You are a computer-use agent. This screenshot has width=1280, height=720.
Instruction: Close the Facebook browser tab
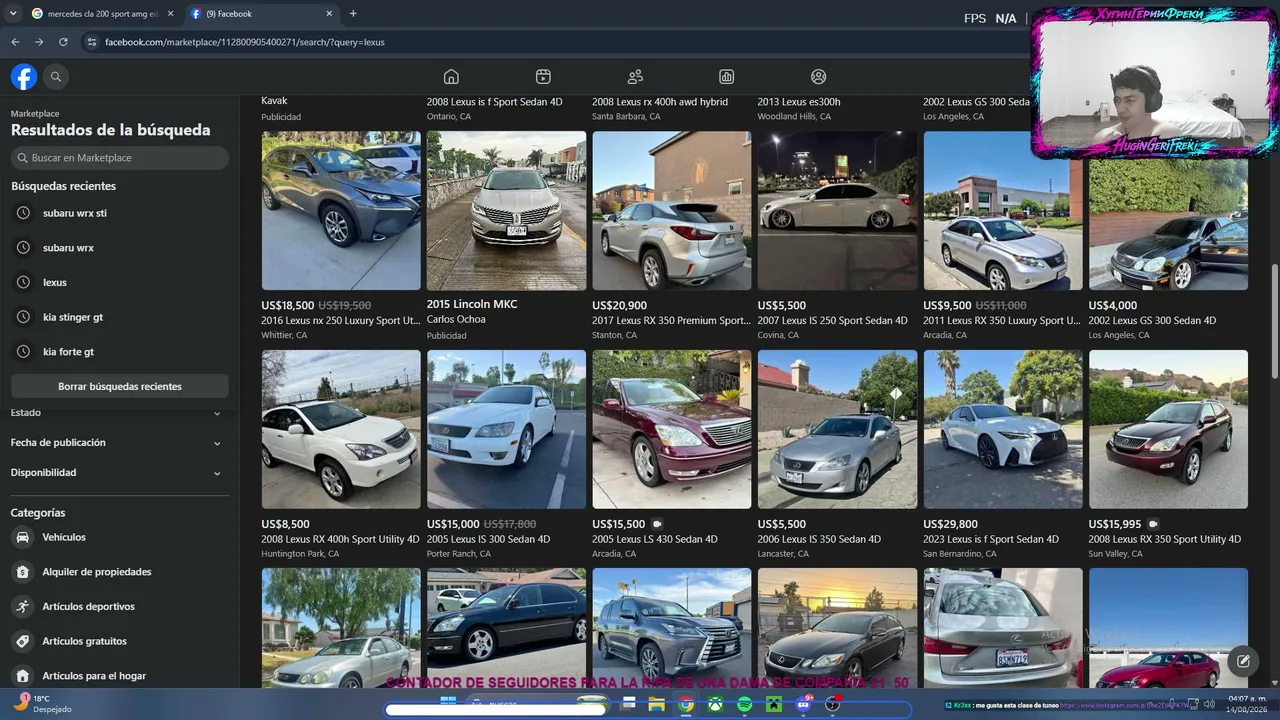[329, 14]
